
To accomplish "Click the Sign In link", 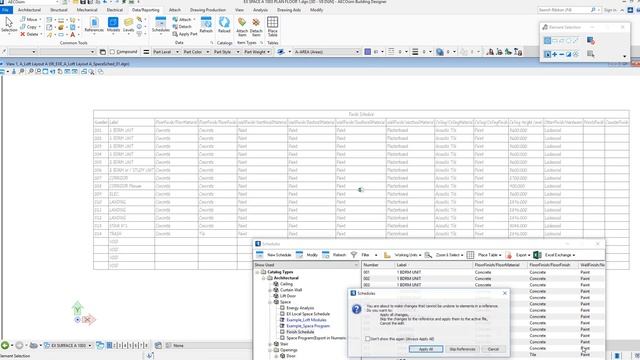I will (x=610, y=10).
